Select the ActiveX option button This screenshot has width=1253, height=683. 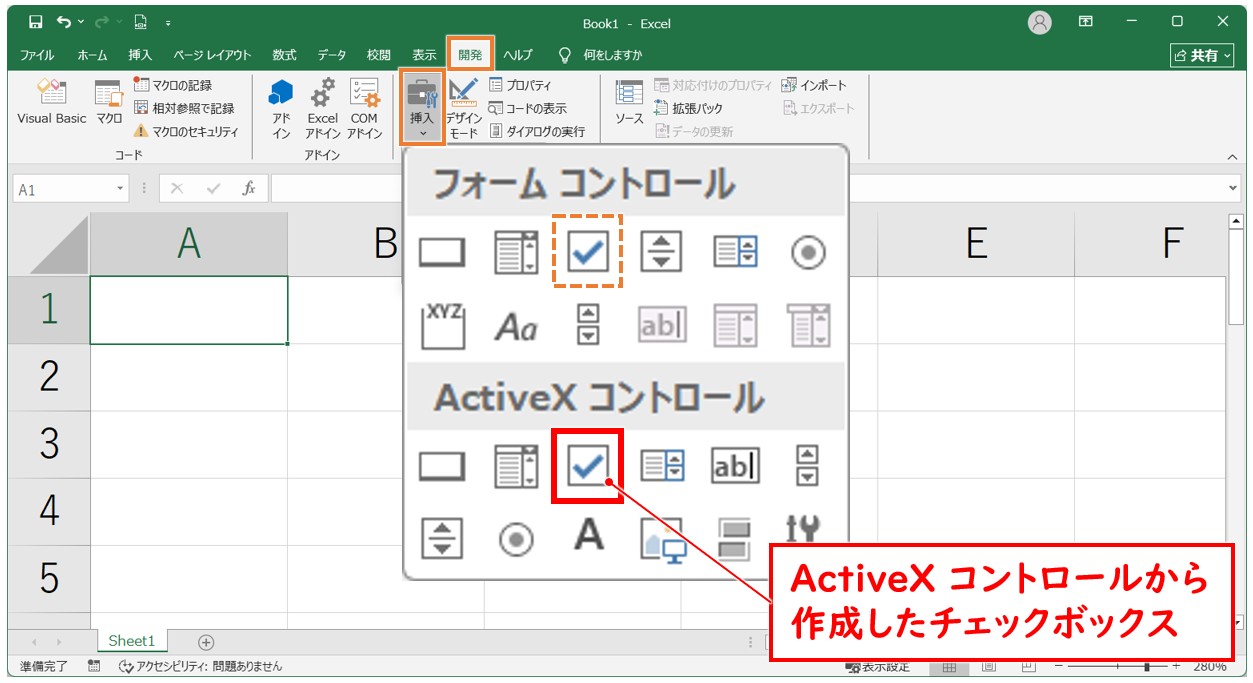pos(515,538)
